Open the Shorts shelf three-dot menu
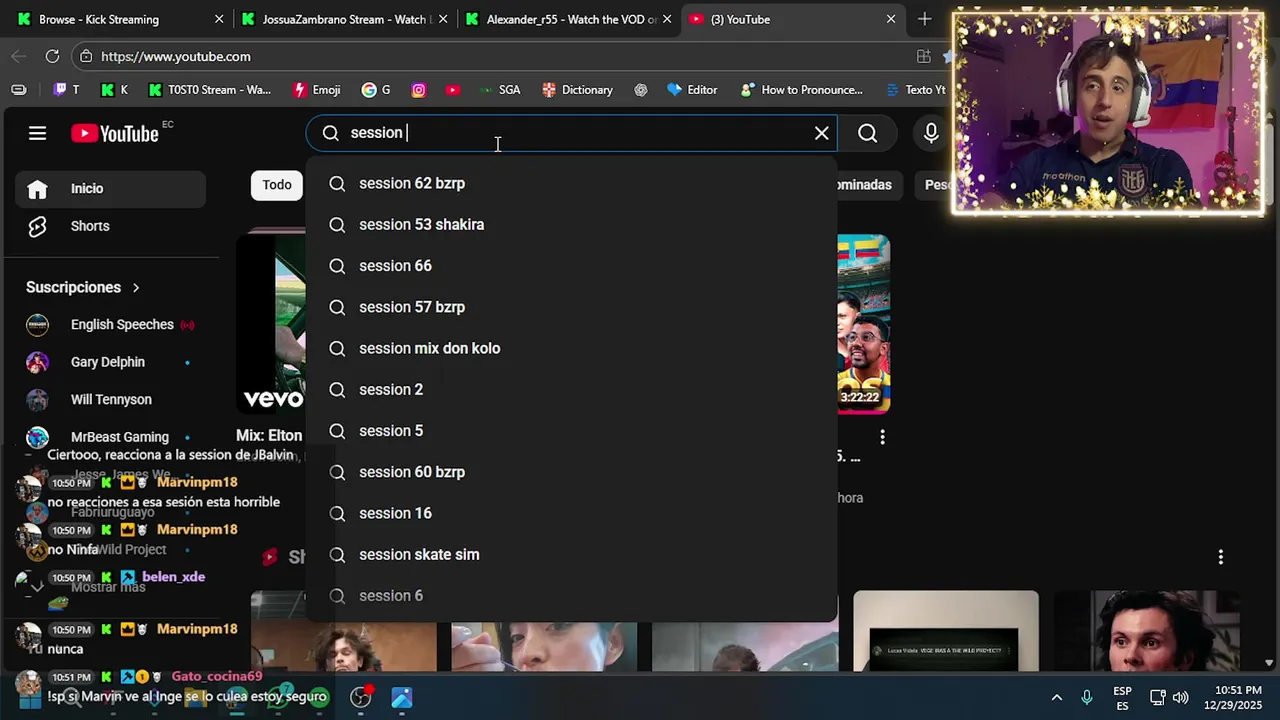This screenshot has height=720, width=1280. tap(1220, 557)
